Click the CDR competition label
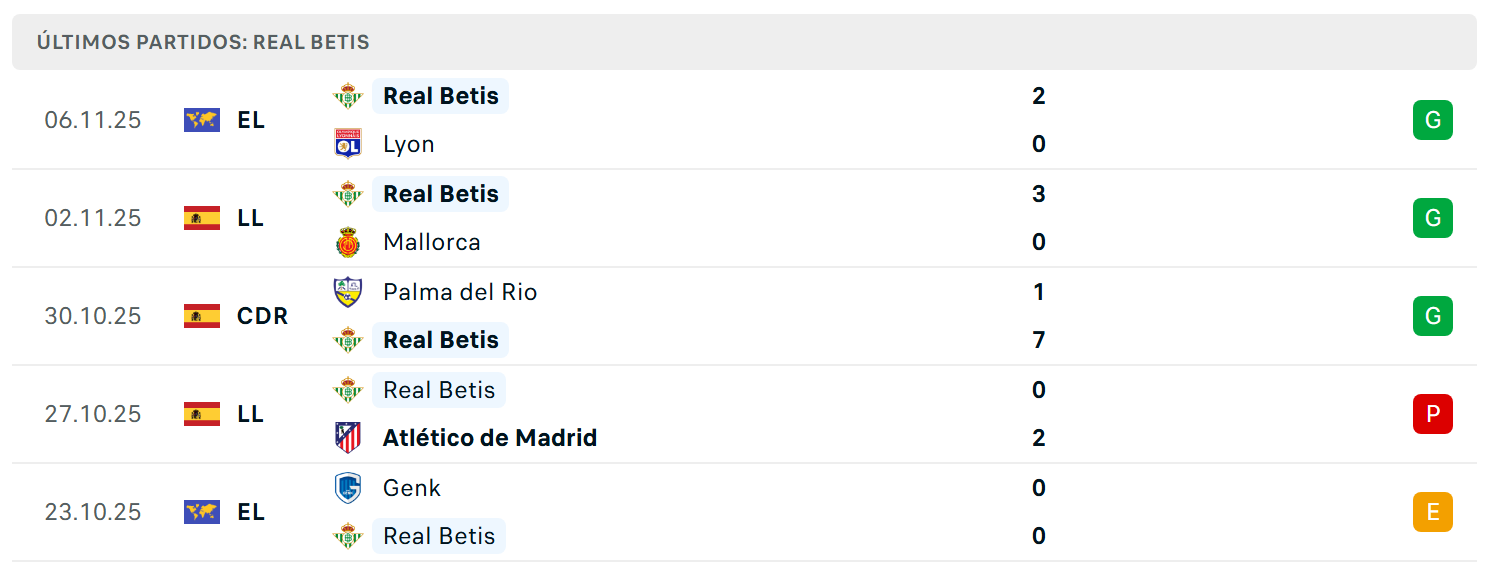Screen dimensions: 1495x575 pos(262,316)
